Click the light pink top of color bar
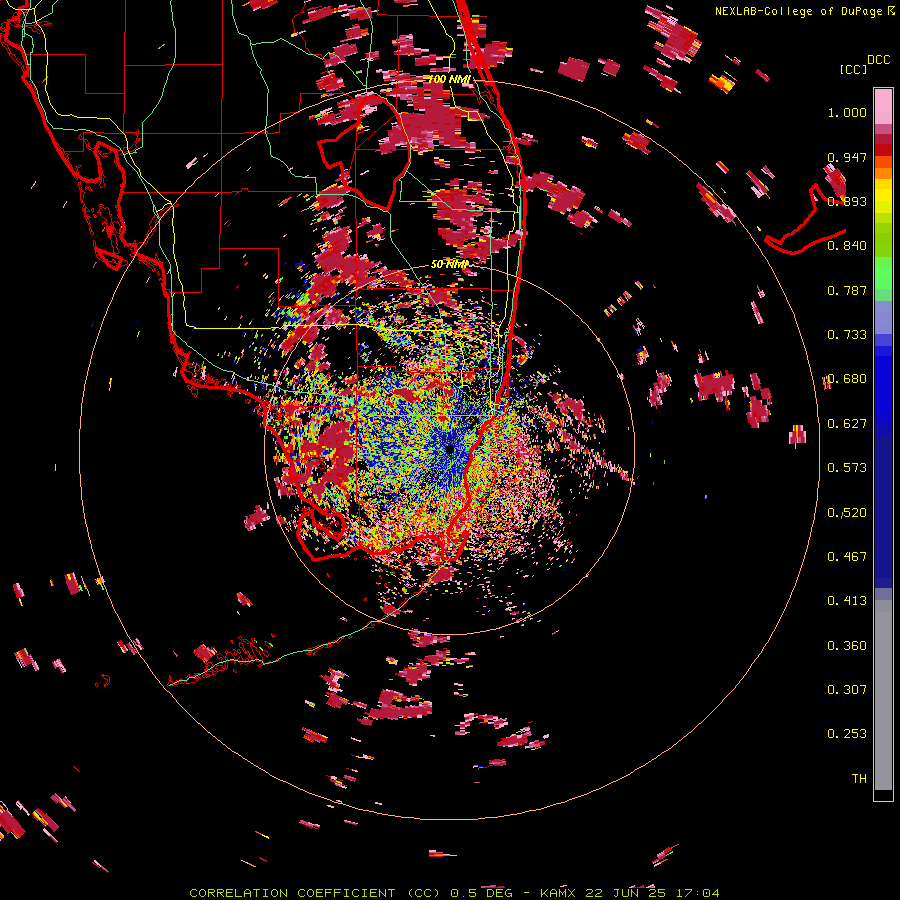Viewport: 900px width, 900px height. 883,107
